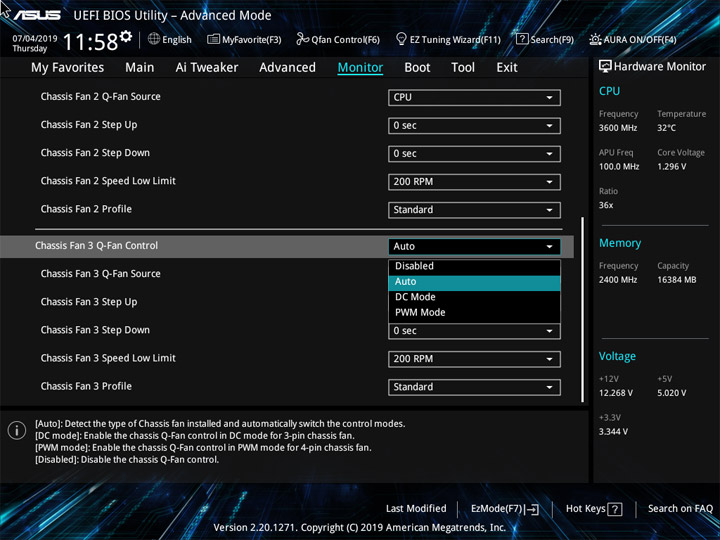Go to the Tool tab
The width and height of the screenshot is (720, 540).
[463, 68]
